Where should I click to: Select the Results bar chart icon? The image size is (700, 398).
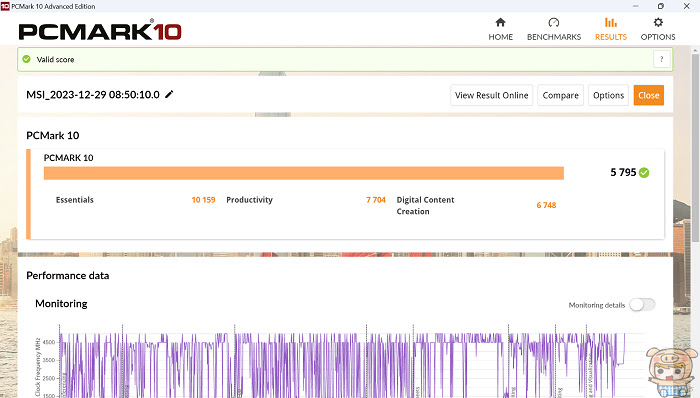coord(611,22)
